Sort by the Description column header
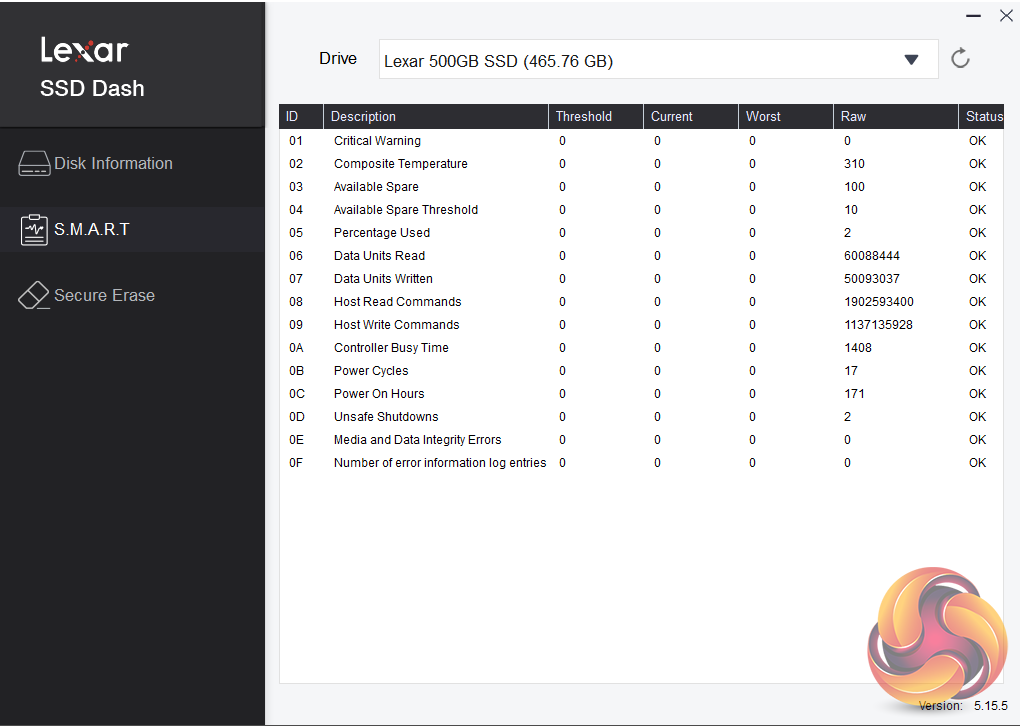This screenshot has height=728, width=1020. [436, 116]
